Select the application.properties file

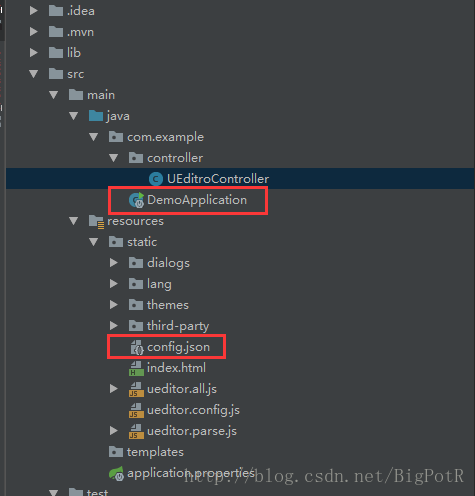(x=191, y=473)
